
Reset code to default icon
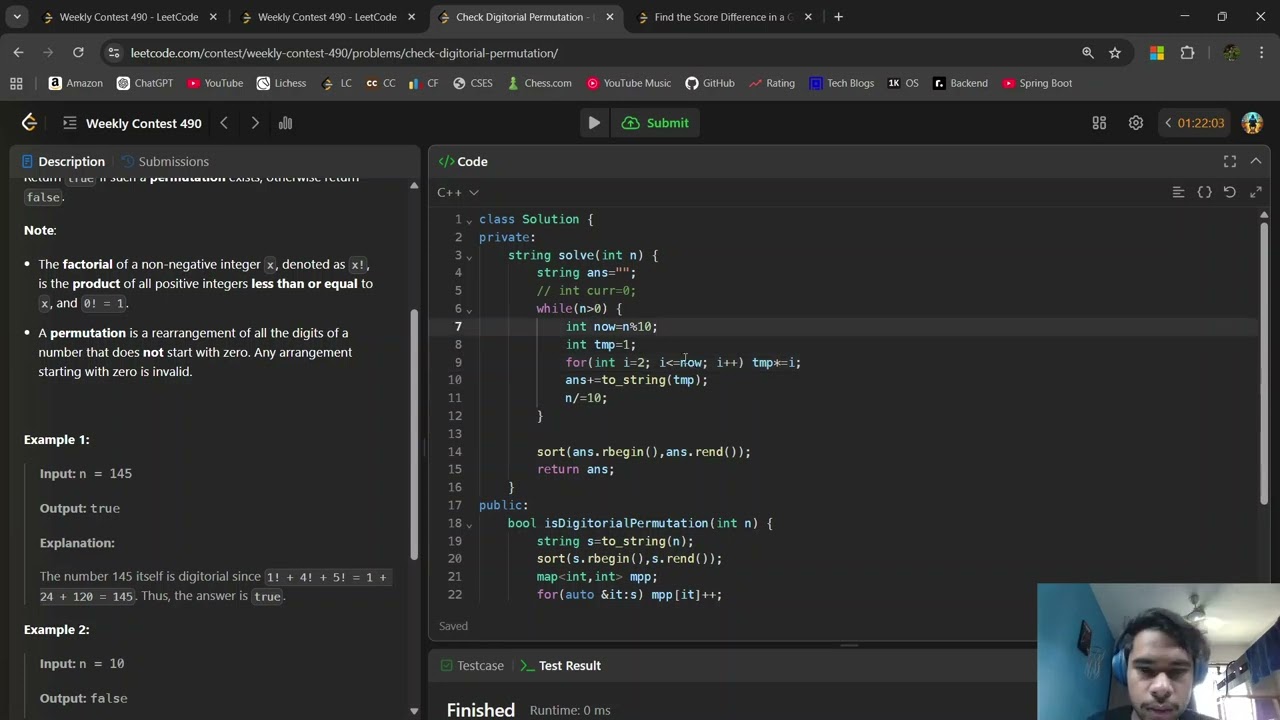click(1230, 192)
